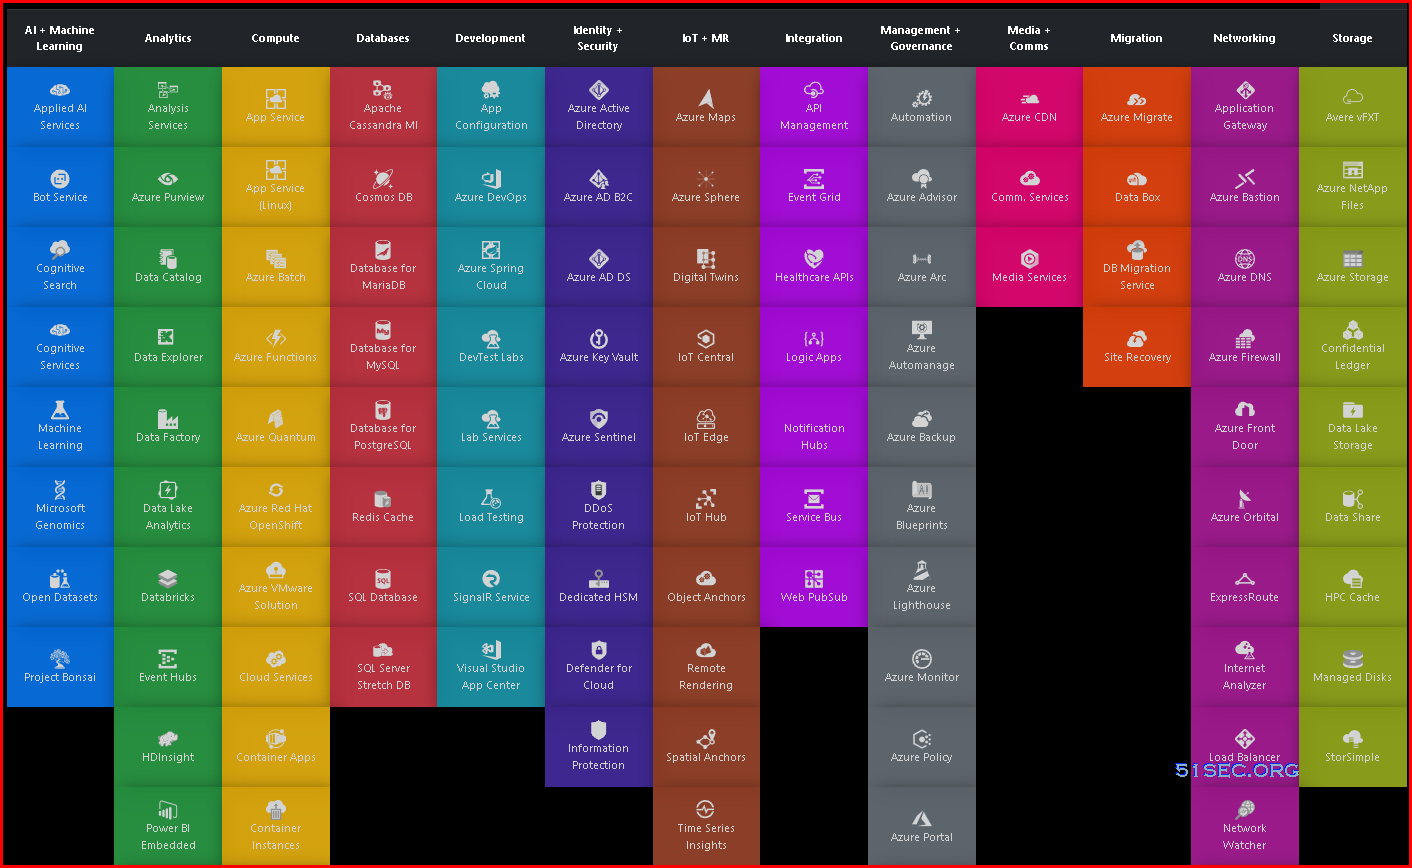The height and width of the screenshot is (868, 1412).
Task: Open the Logic Apps icon
Action: 814,339
